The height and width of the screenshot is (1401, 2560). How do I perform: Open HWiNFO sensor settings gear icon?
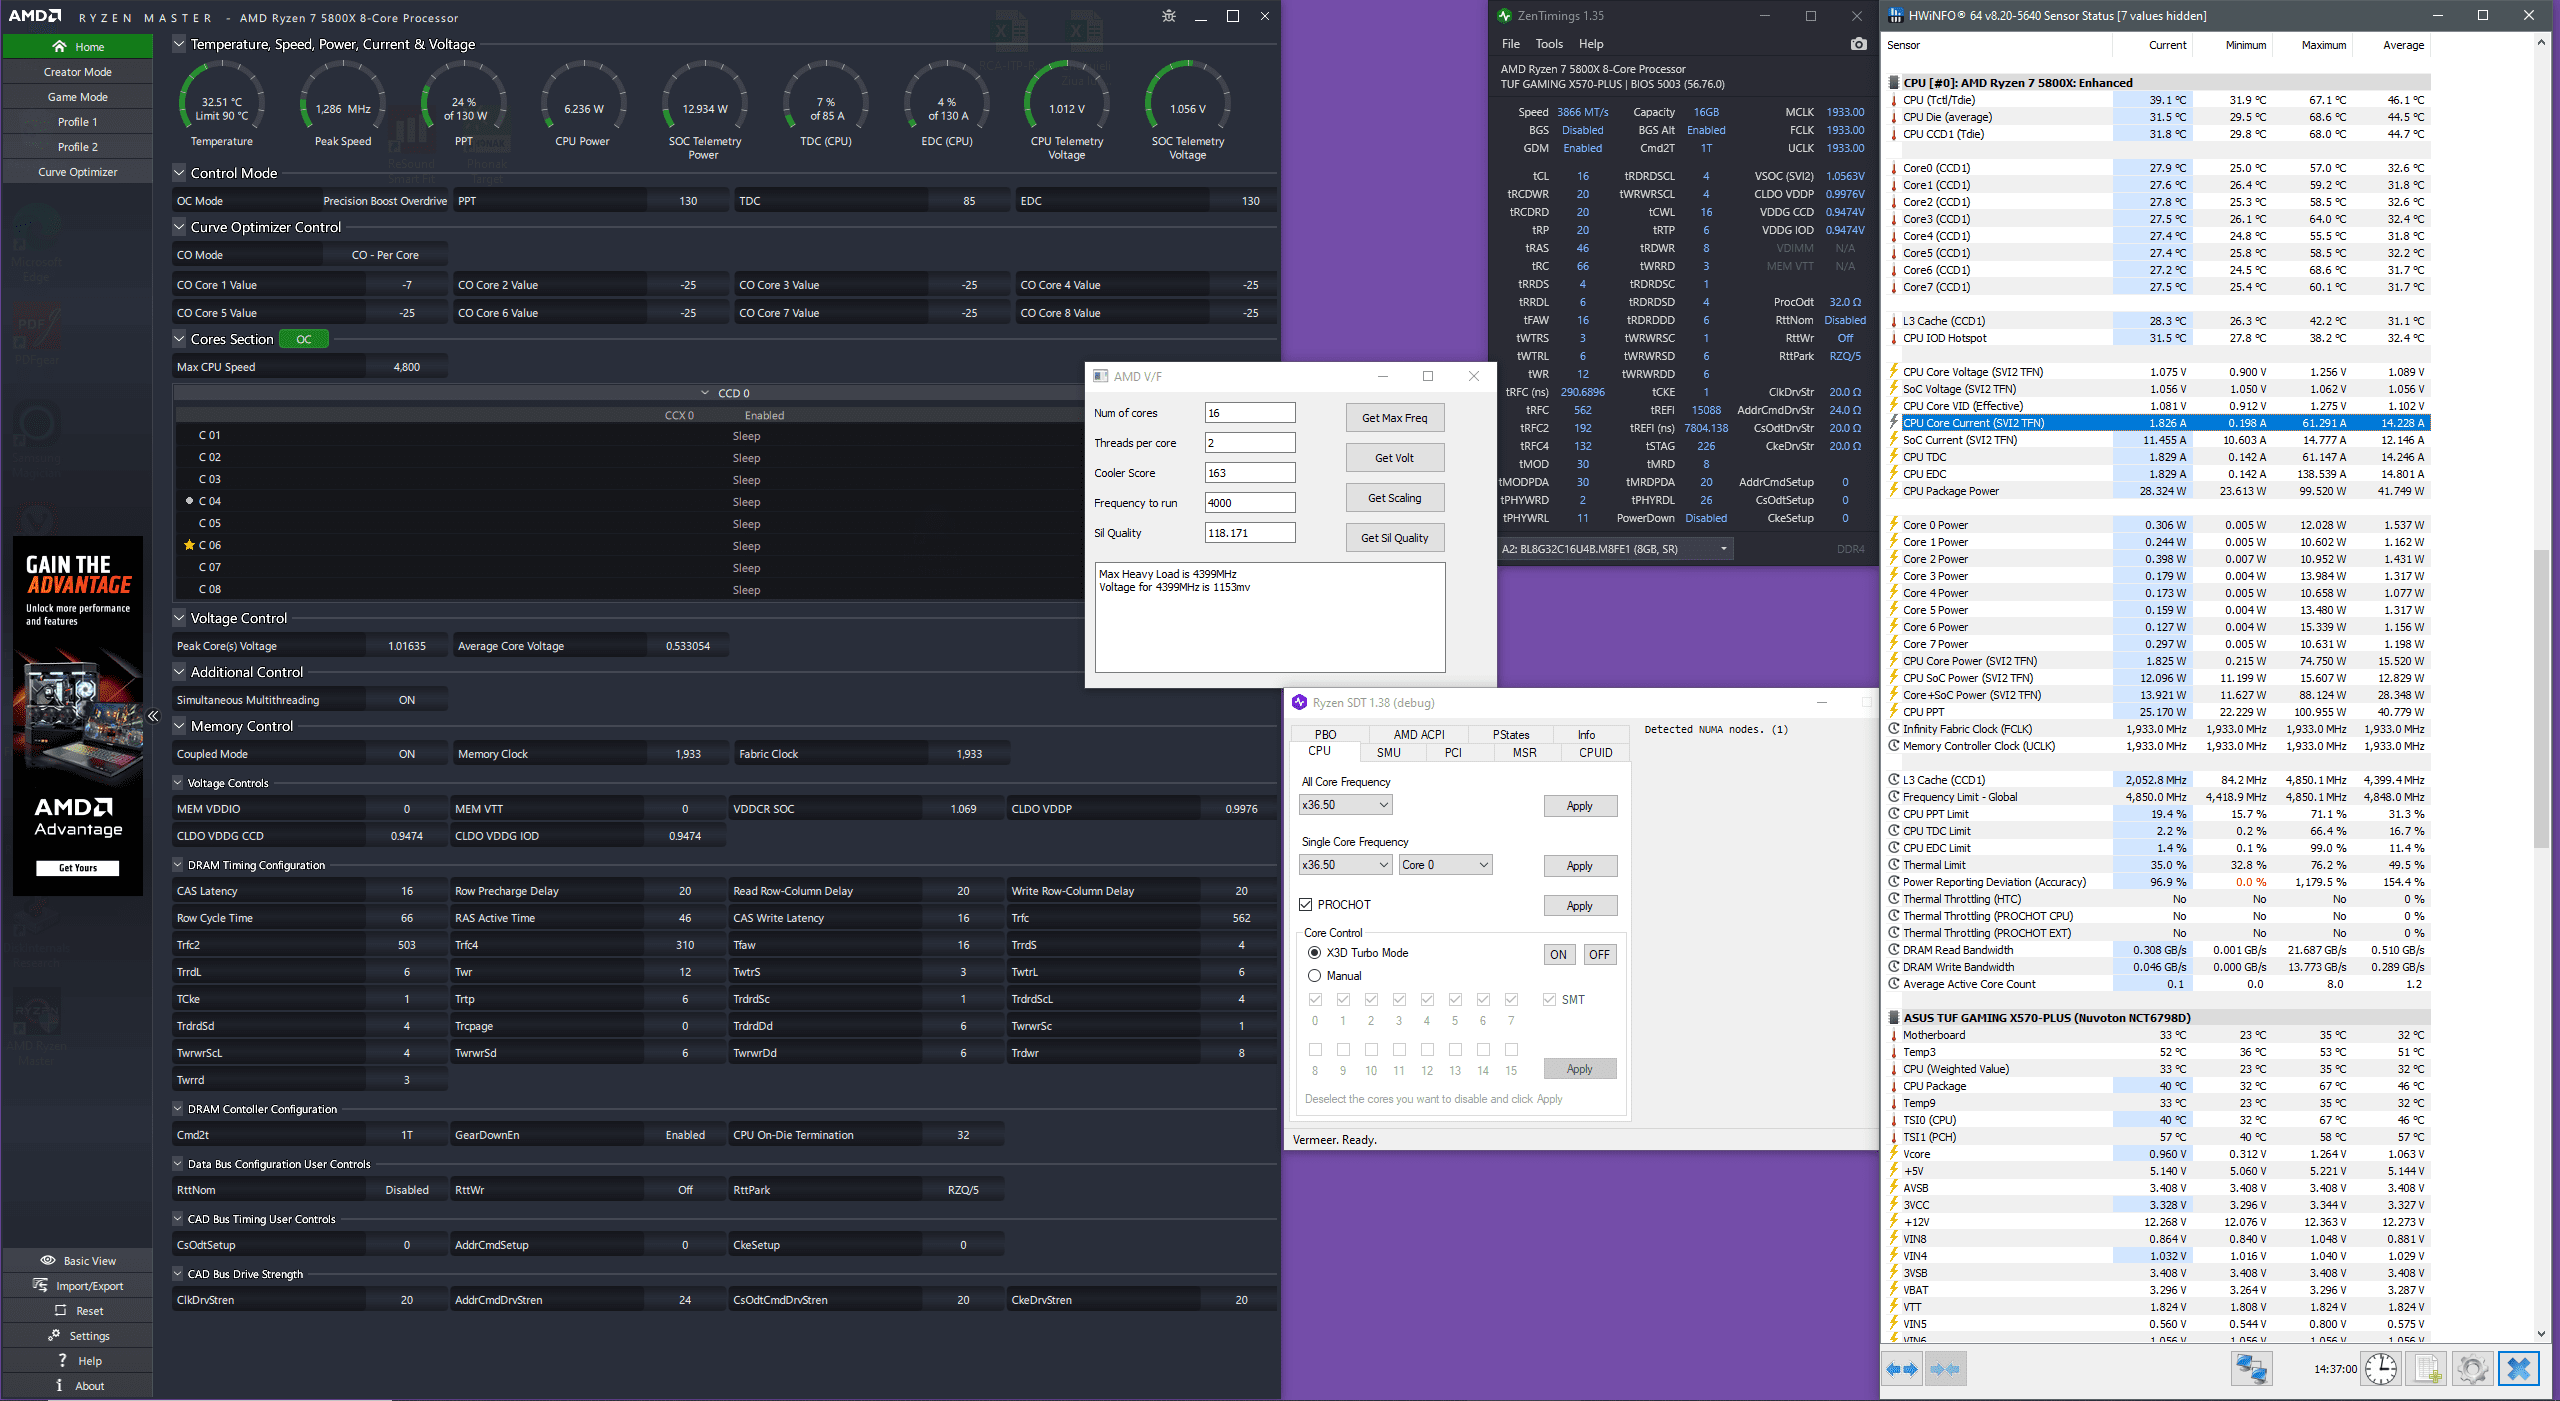click(x=2472, y=1369)
